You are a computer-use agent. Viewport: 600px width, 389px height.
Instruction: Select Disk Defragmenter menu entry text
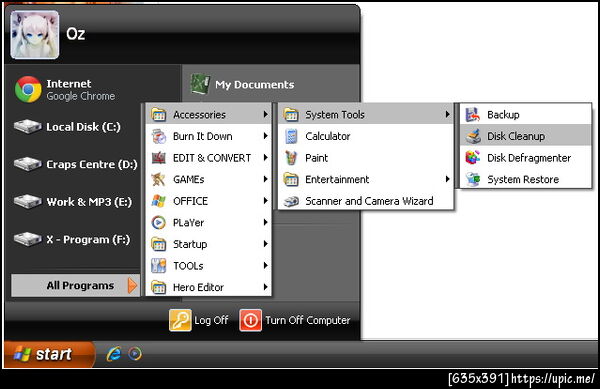click(x=529, y=158)
